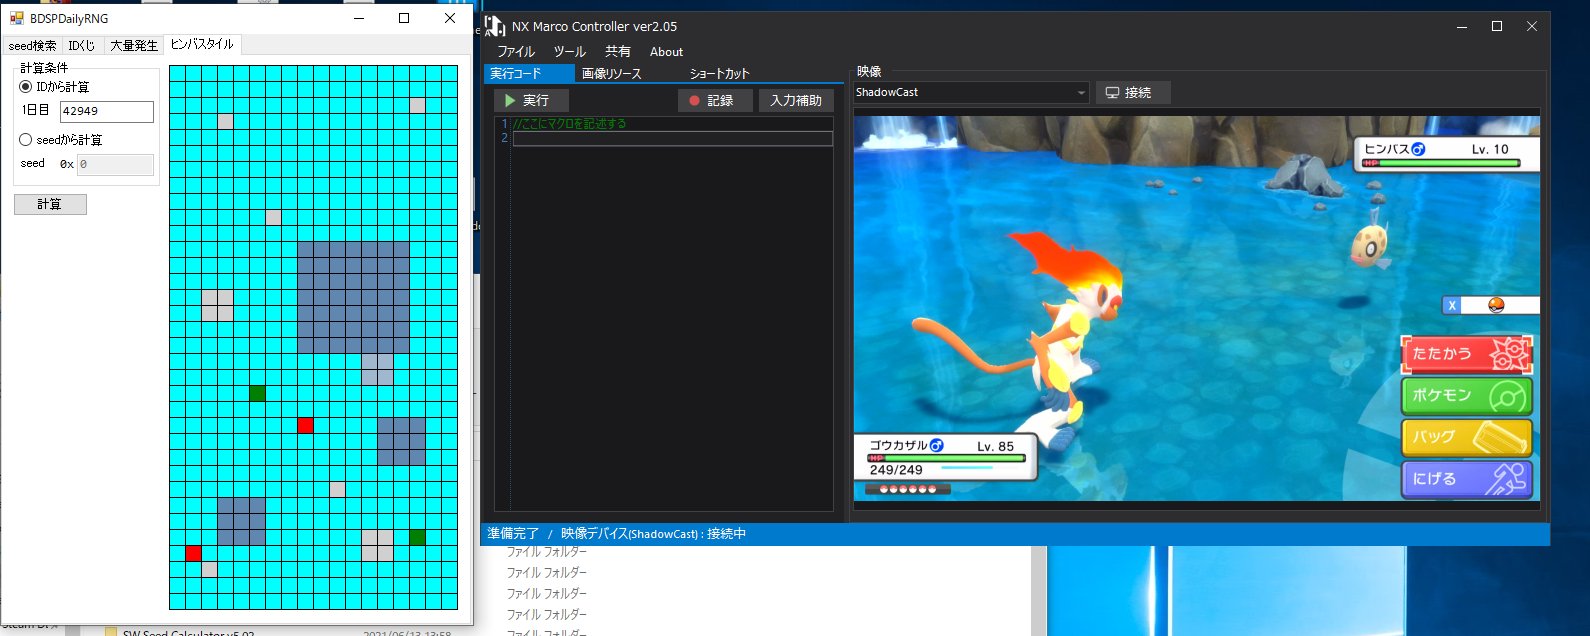Switch to the 画像リソース tab
Viewport: 1590px width, 636px height.
pos(612,74)
